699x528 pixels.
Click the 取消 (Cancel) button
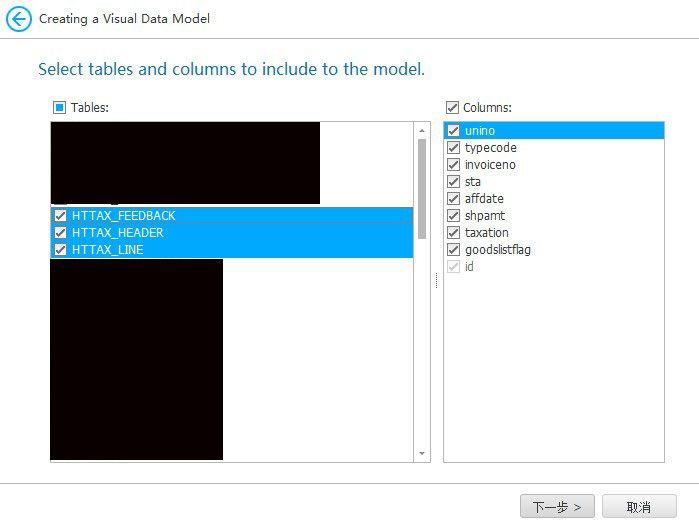pos(639,507)
